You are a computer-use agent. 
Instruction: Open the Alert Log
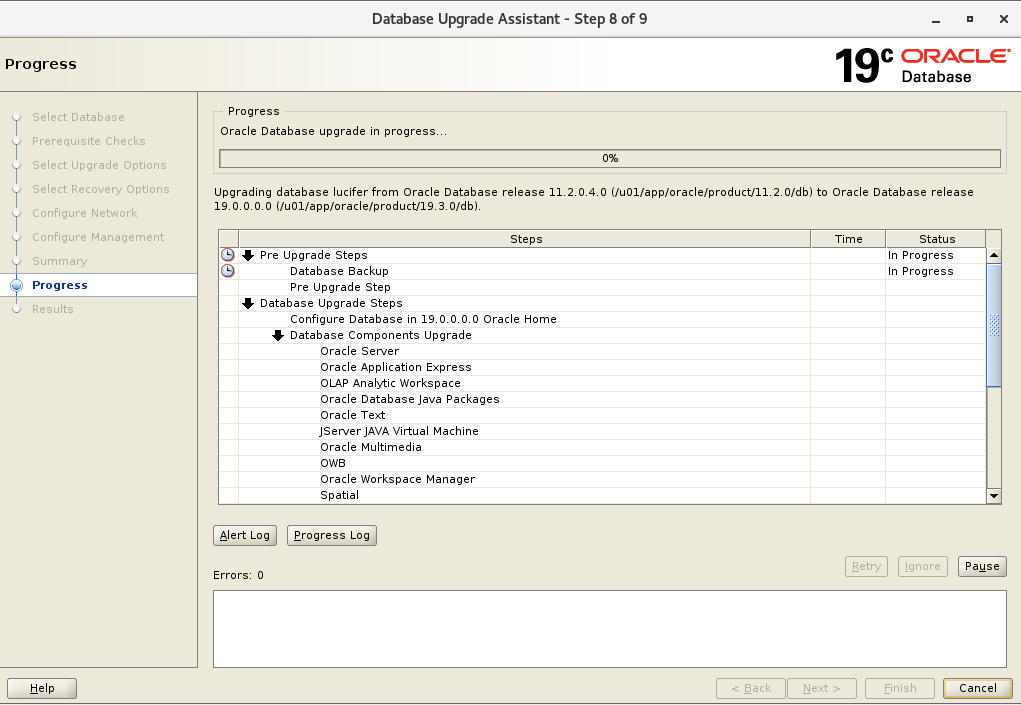point(245,535)
